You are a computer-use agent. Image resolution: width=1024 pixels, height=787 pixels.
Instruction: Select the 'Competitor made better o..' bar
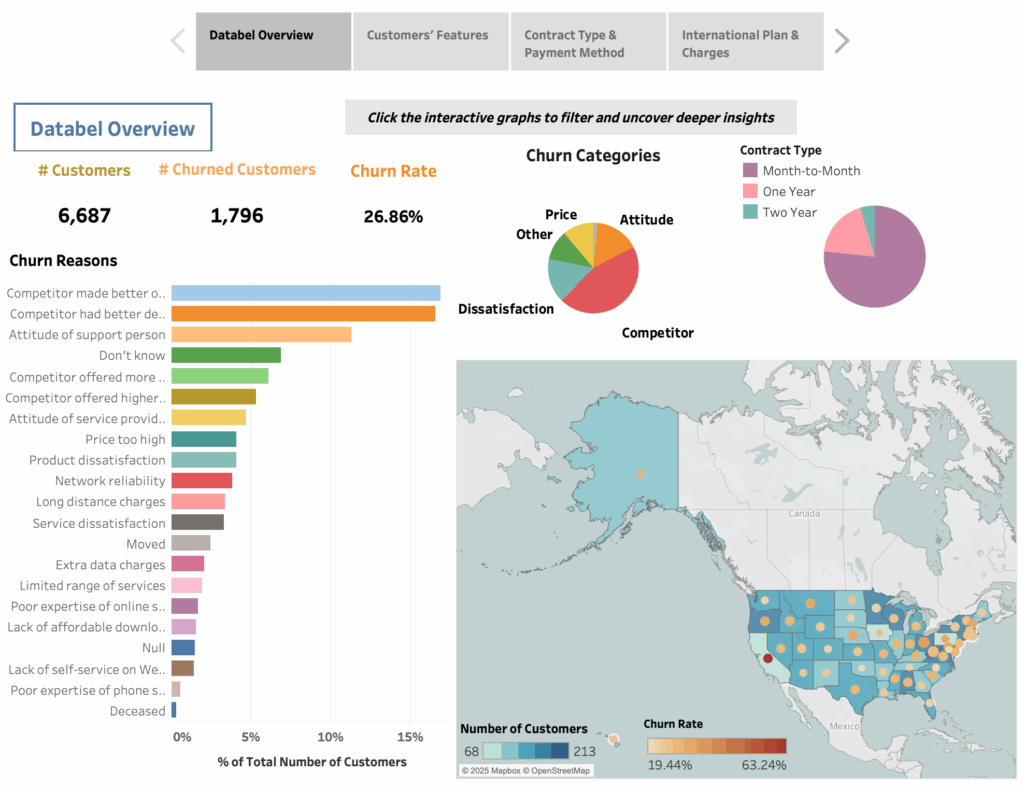click(305, 293)
